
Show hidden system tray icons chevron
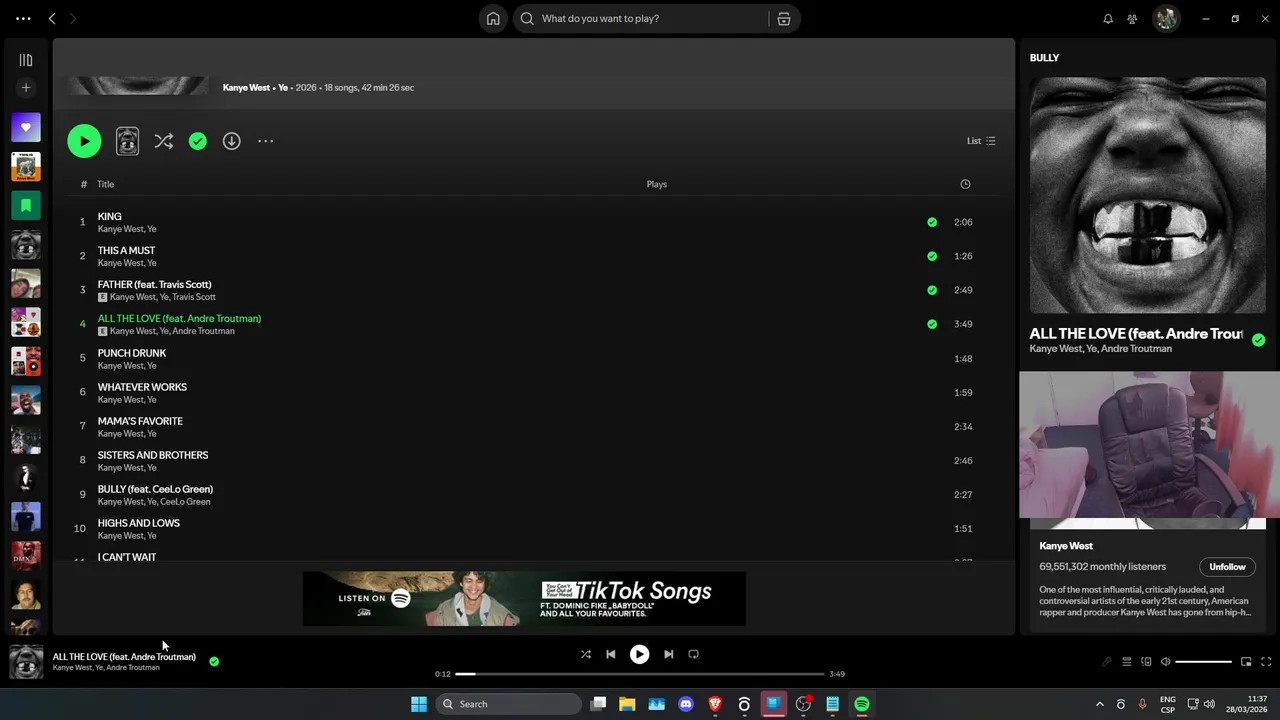click(x=1100, y=704)
